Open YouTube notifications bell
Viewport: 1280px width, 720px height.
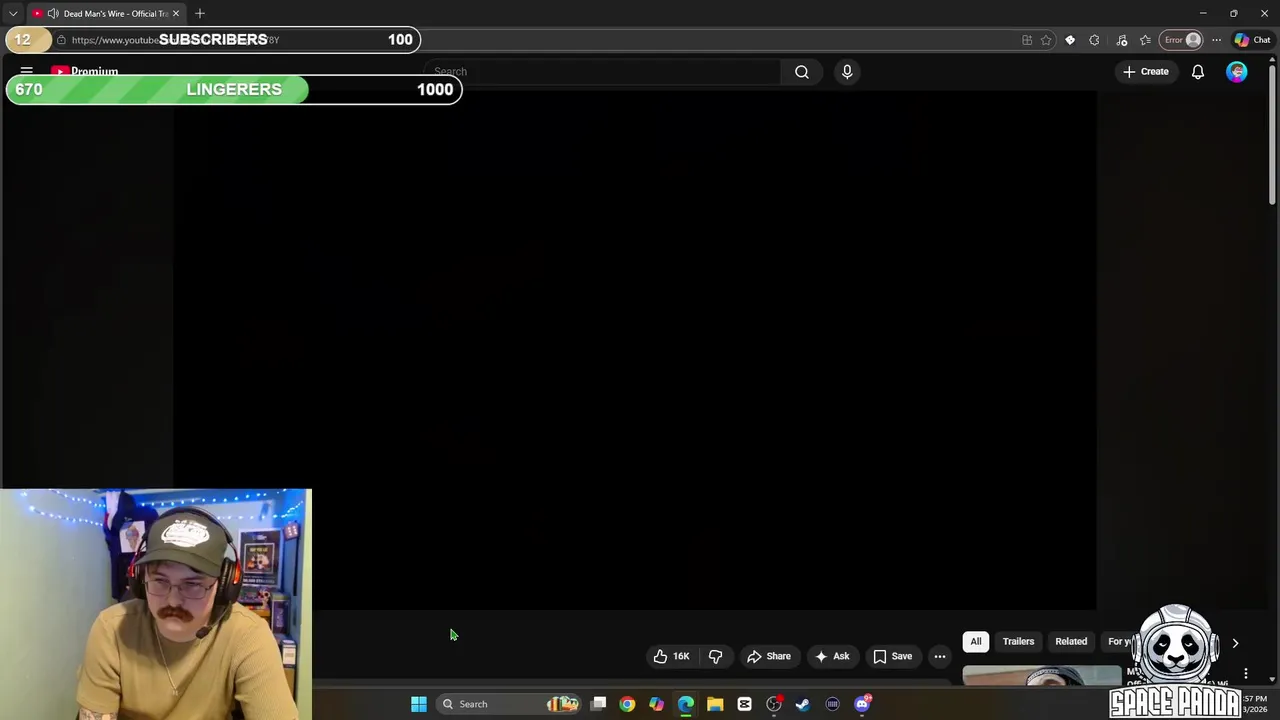coord(1198,72)
